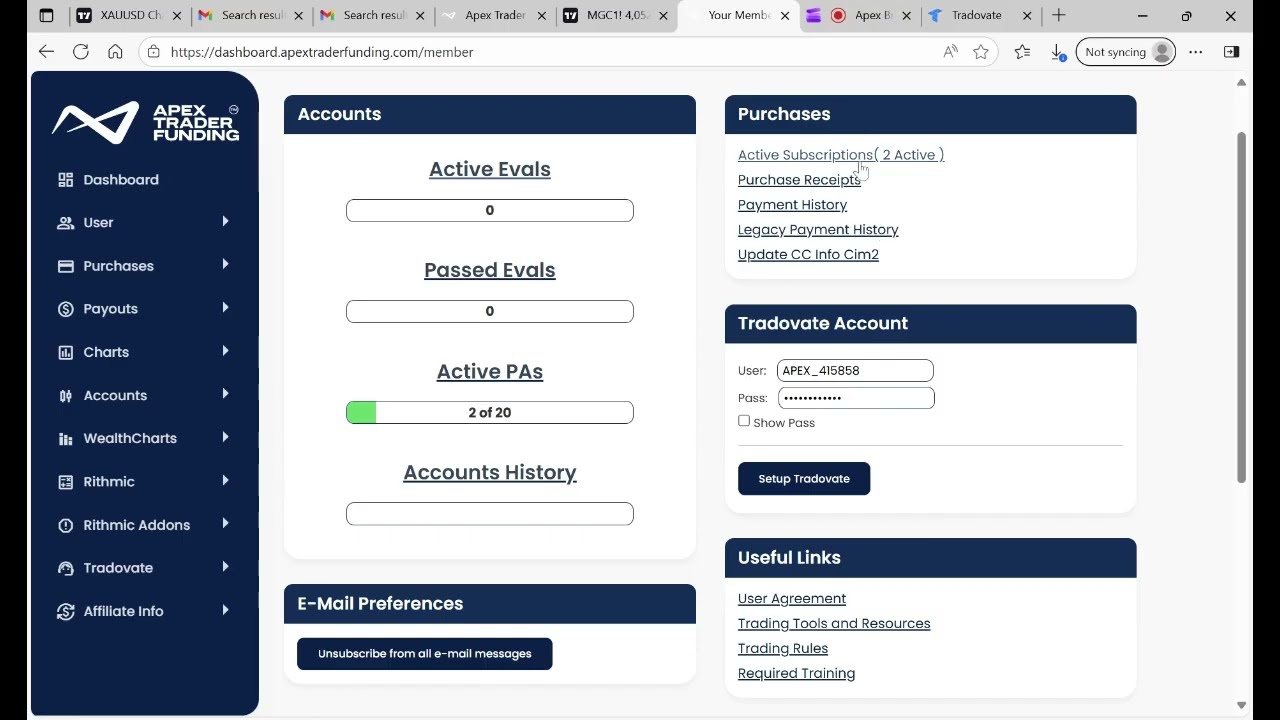Click the browser home icon
Image resolution: width=1280 pixels, height=720 pixels.
[x=115, y=52]
